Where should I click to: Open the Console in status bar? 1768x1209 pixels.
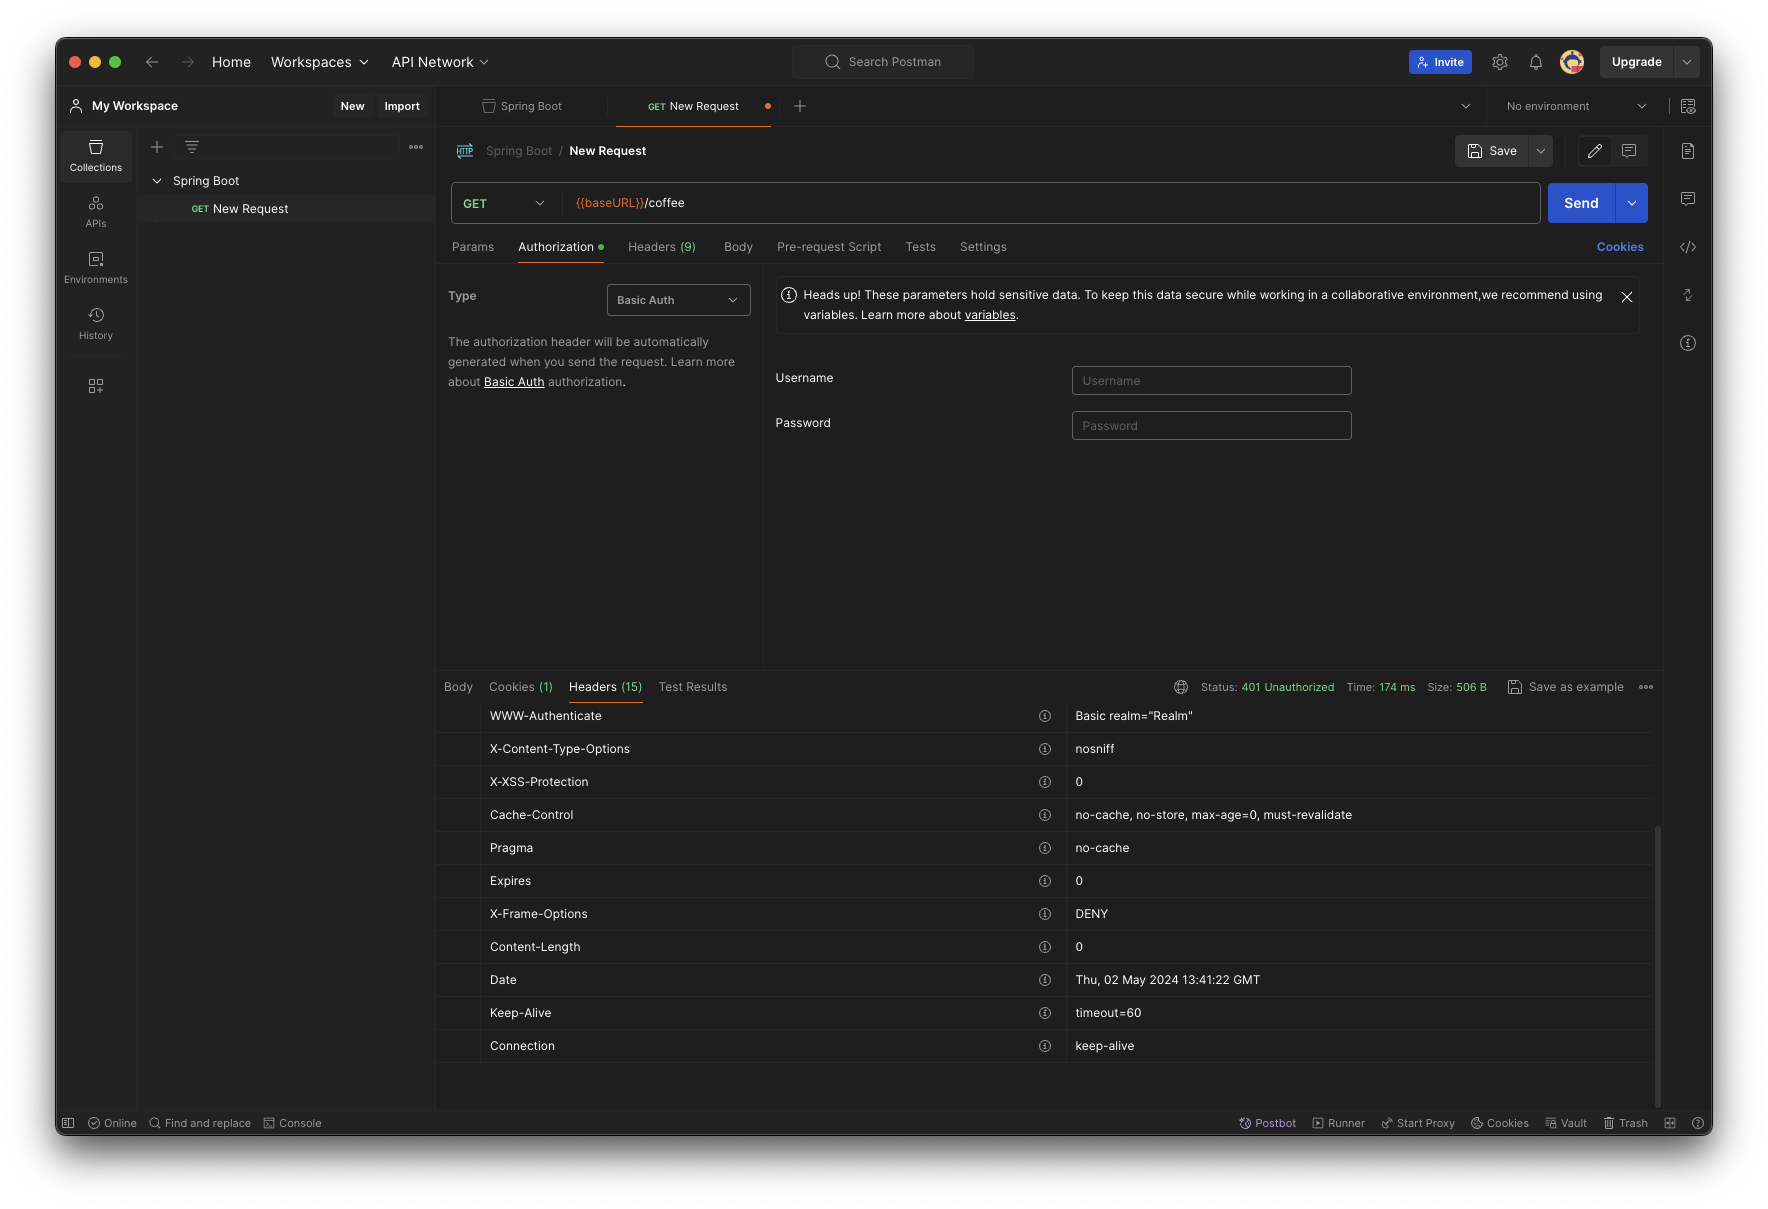(x=292, y=1123)
